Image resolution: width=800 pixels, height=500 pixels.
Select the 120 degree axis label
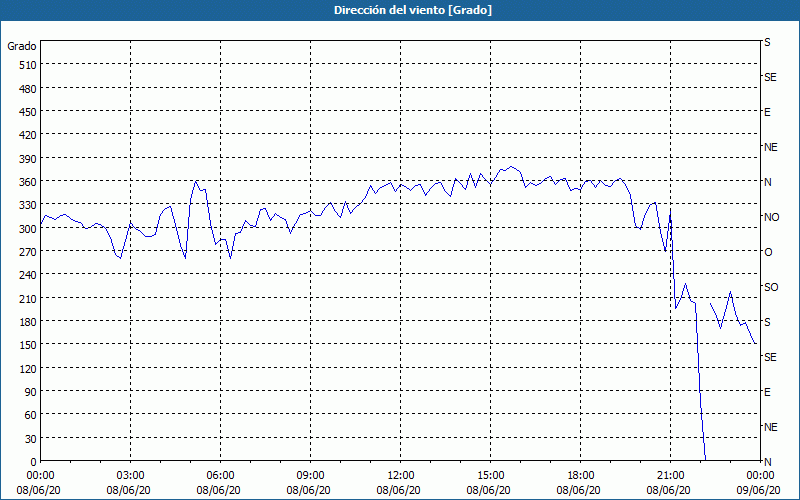click(x=28, y=369)
